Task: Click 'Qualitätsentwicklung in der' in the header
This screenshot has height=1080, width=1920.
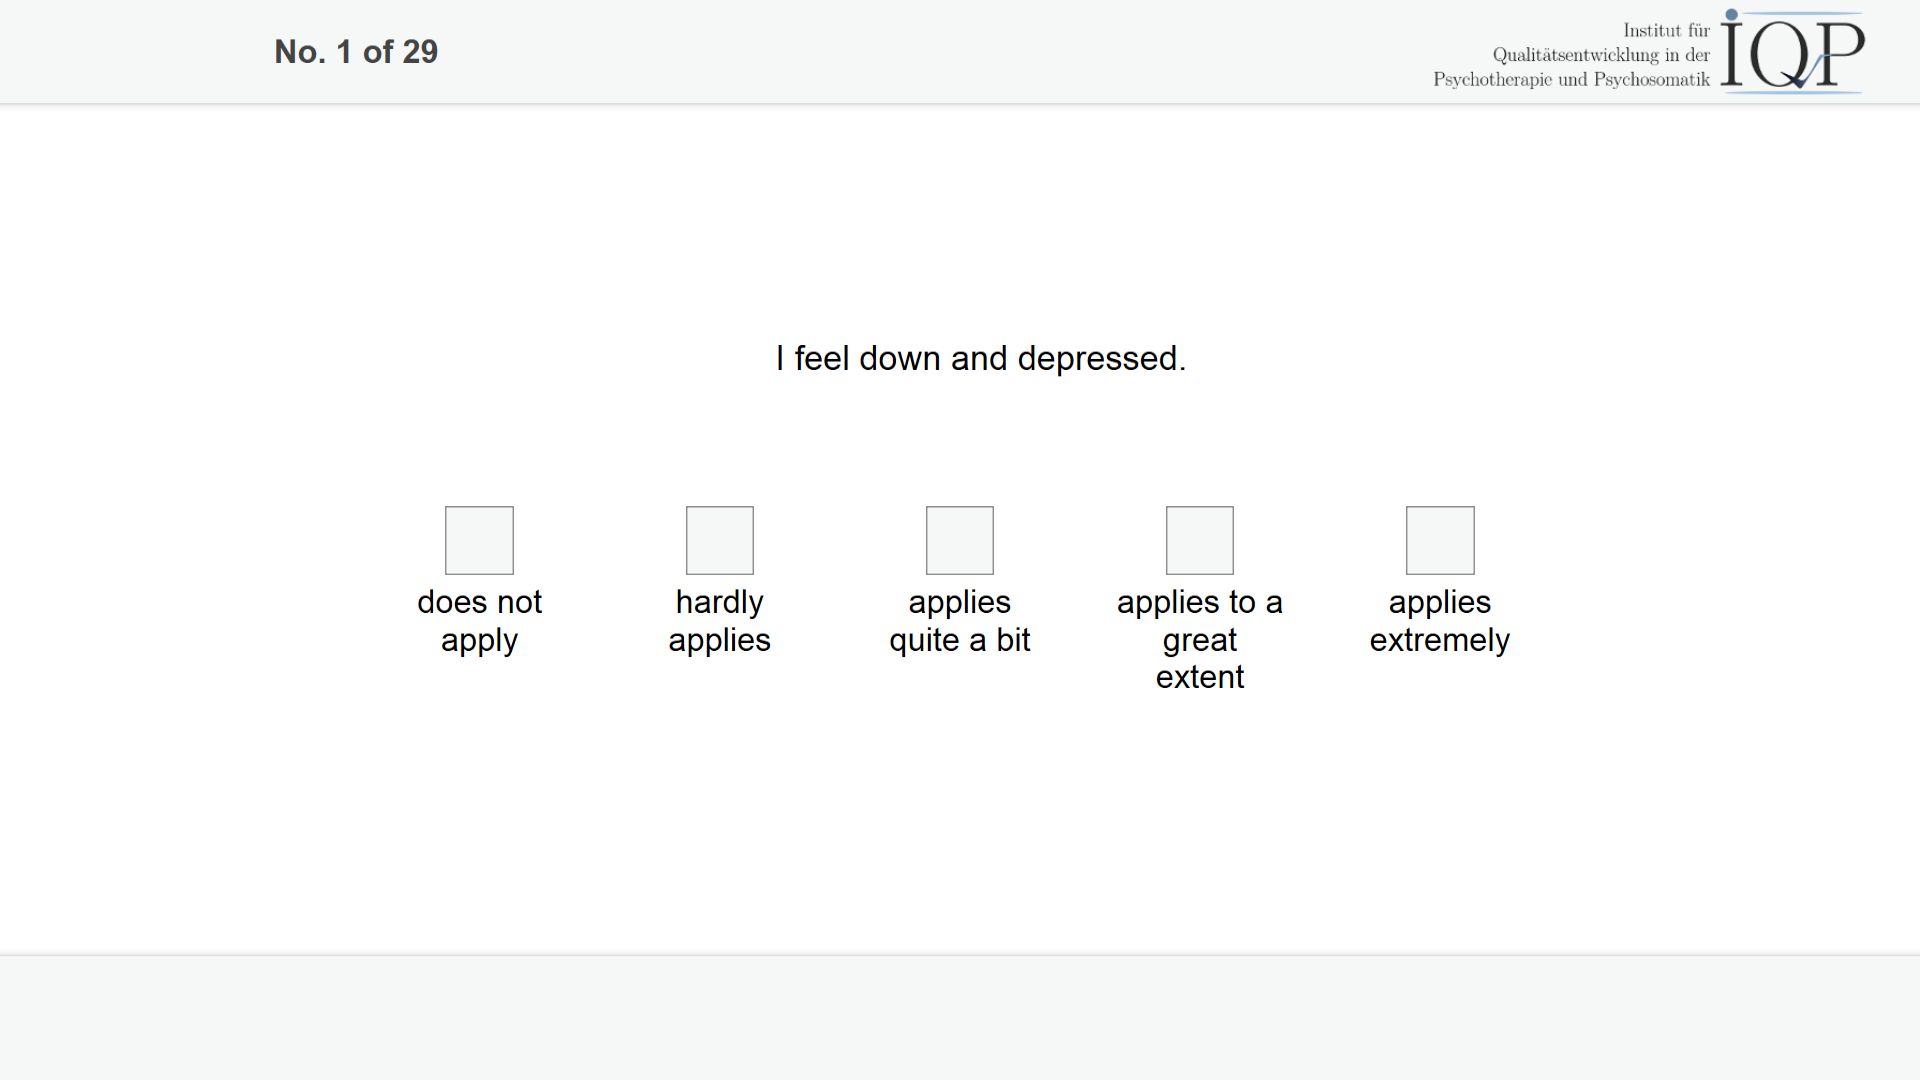Action: pos(1601,55)
